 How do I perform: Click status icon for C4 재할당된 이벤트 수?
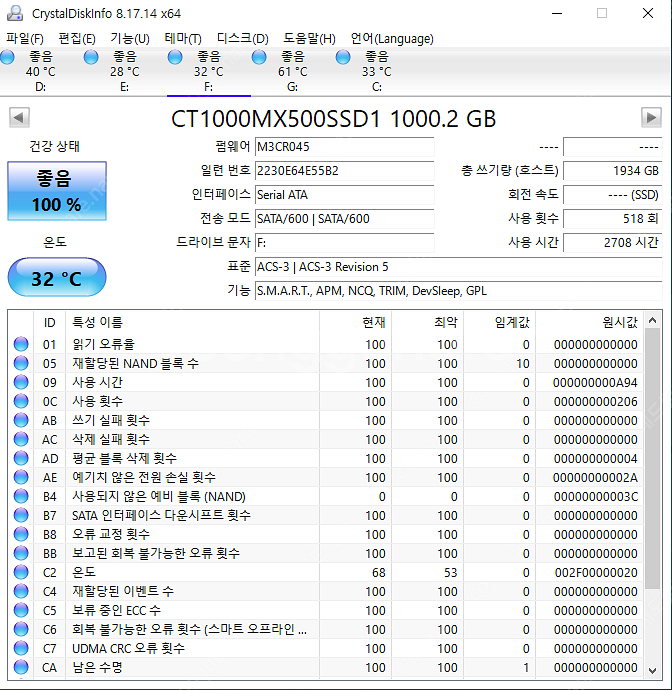pos(21,591)
